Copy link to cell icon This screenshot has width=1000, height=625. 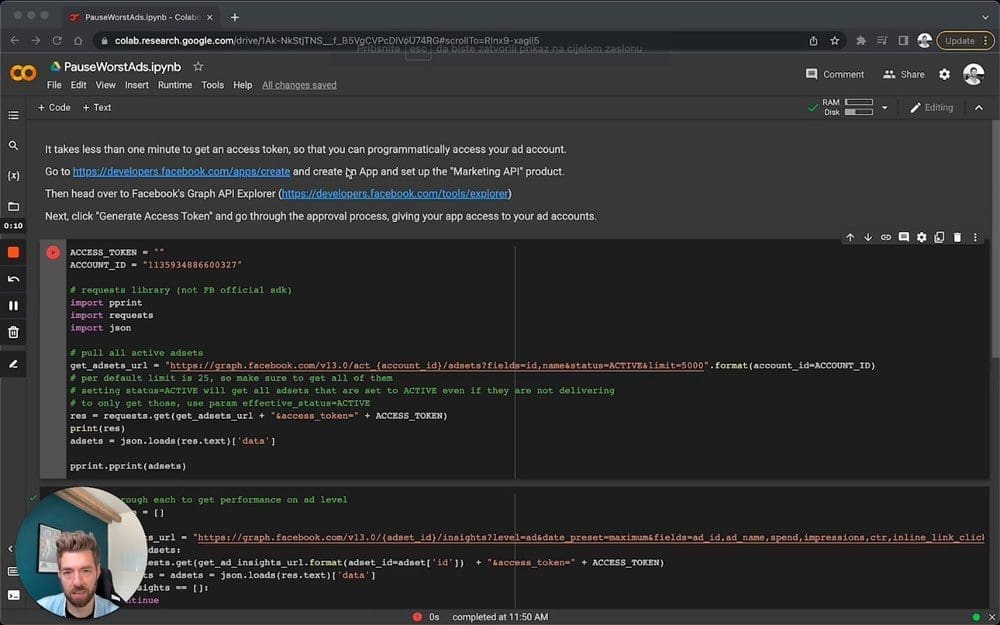(x=886, y=238)
